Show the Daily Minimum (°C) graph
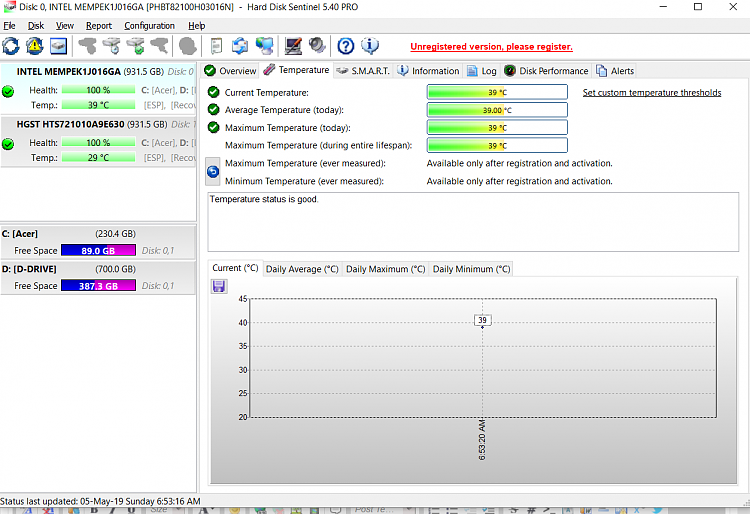The height and width of the screenshot is (514, 750). [x=472, y=269]
